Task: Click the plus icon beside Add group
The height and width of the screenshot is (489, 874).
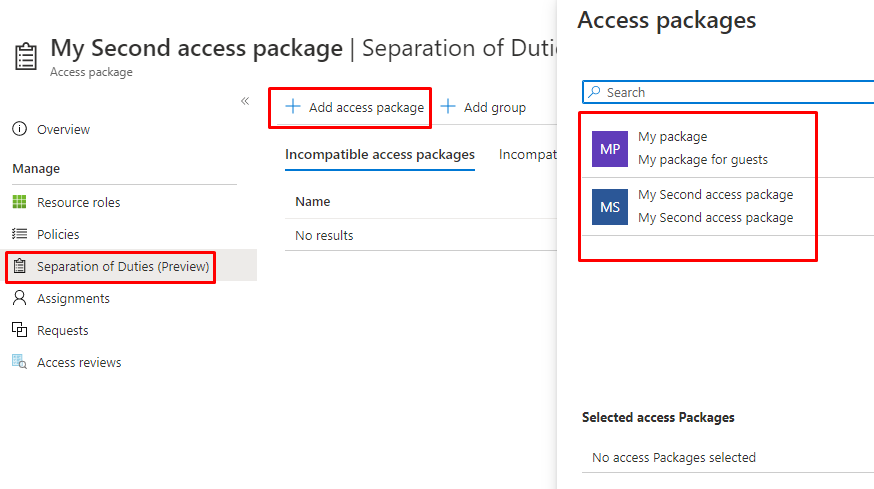Action: 449,107
